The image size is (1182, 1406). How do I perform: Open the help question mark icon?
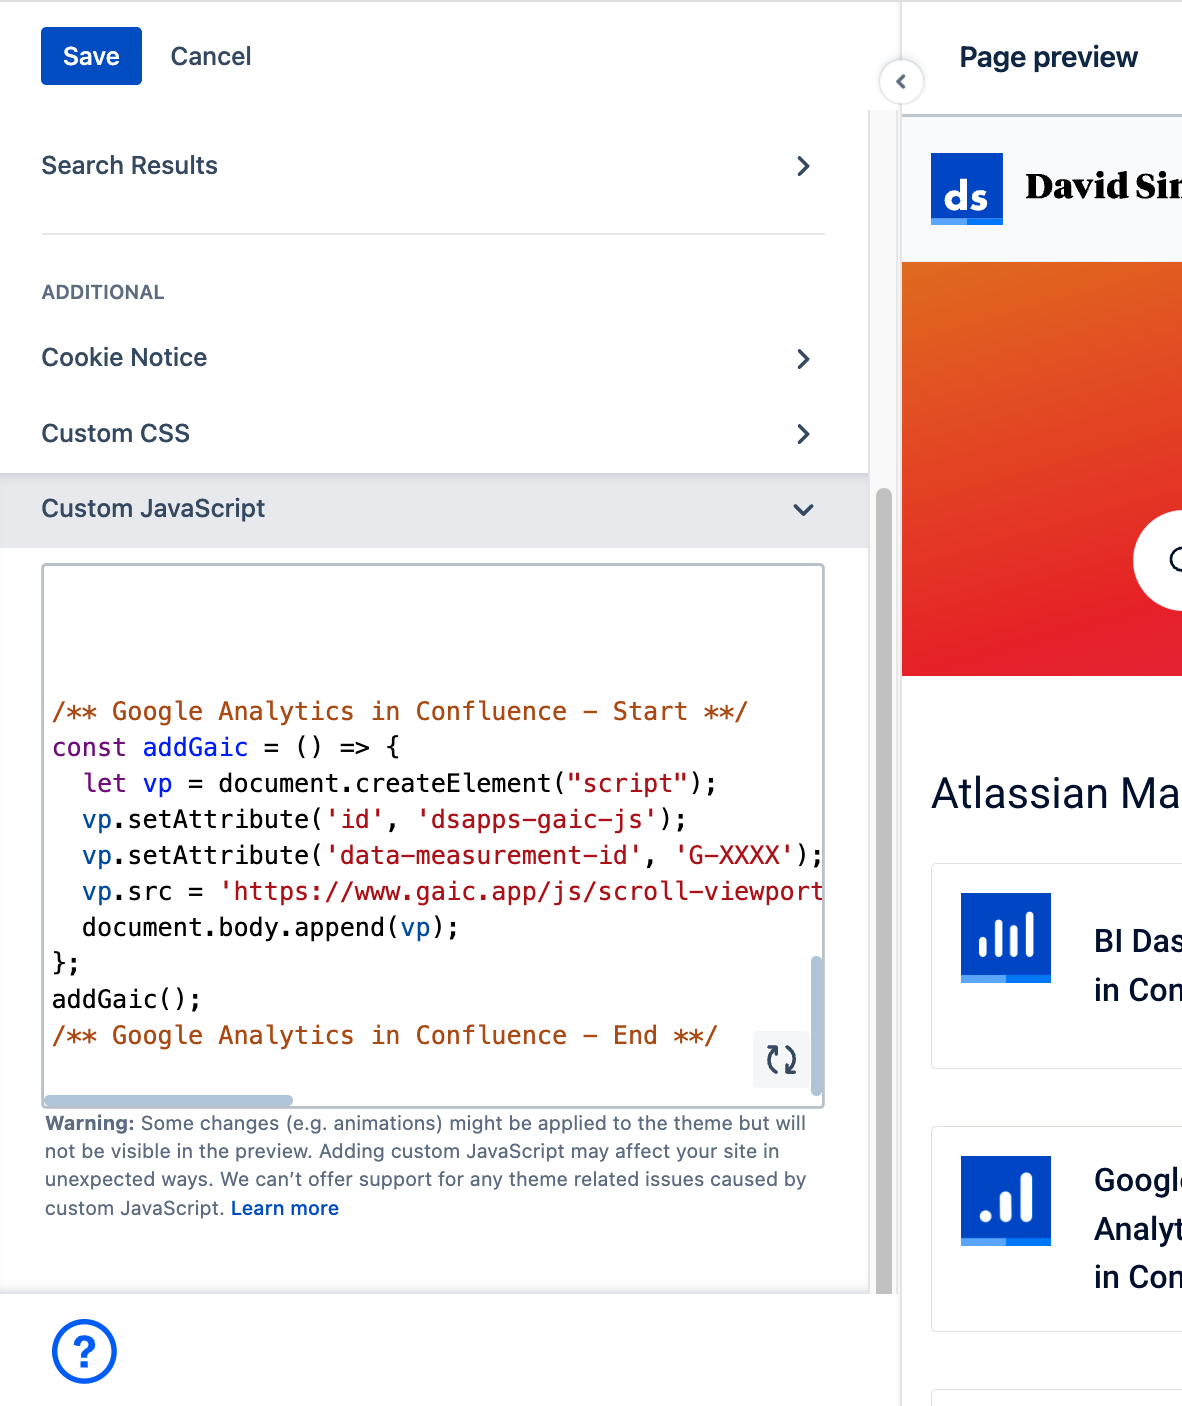point(84,1351)
